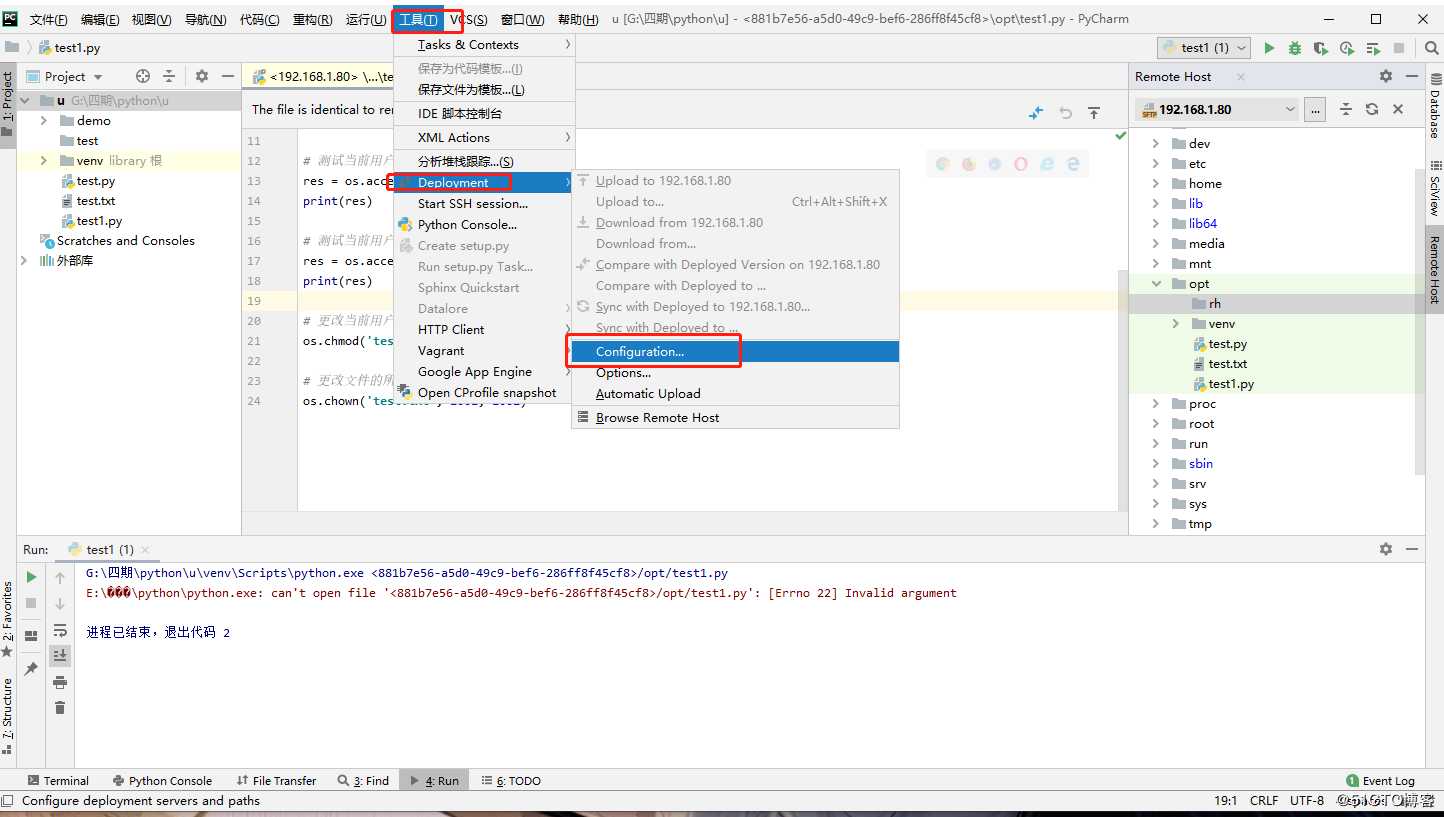
Task: Click the concurrency diagram run icon
Action: tap(1373, 48)
